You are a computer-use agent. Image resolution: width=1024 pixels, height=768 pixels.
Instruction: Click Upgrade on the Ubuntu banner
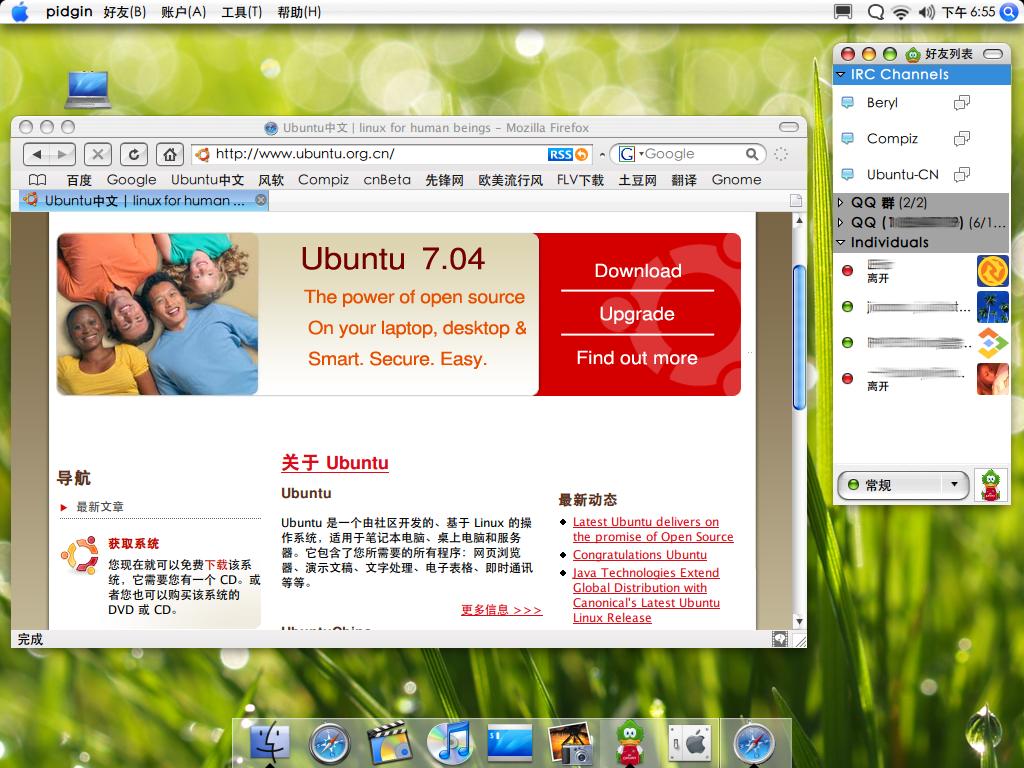click(x=637, y=314)
